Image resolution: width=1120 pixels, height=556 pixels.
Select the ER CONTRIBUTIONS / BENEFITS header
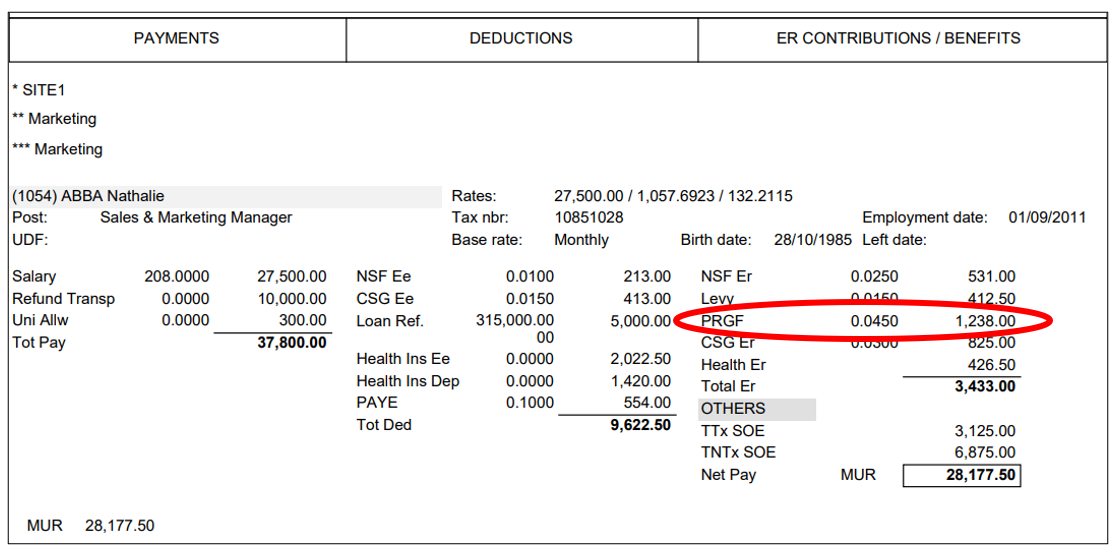coord(898,38)
